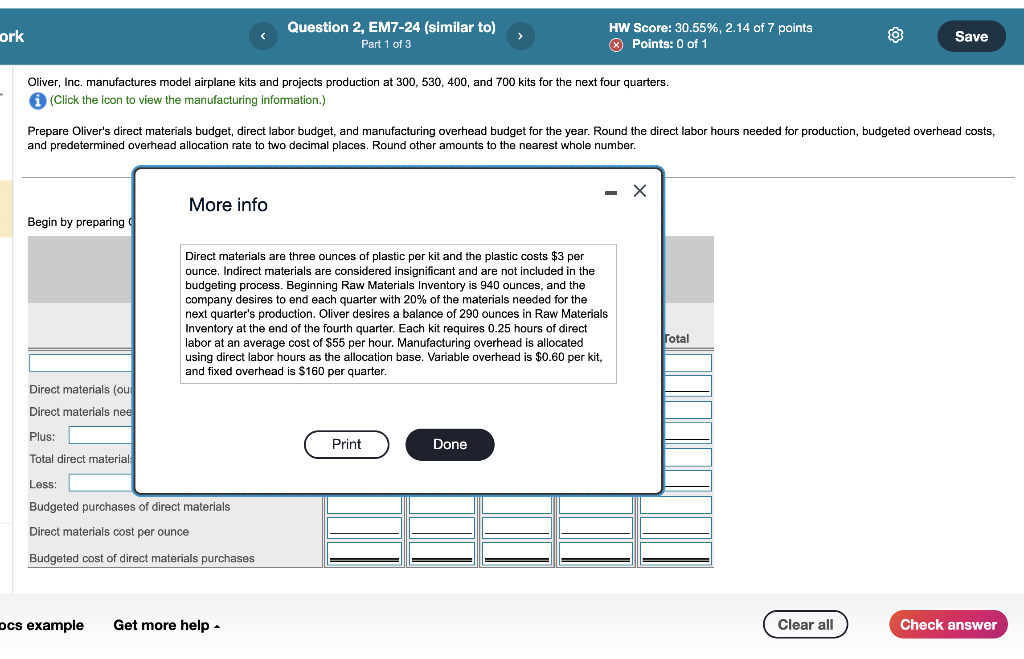
Task: Click Budgeted cost of direct materials purchases label
Action: (142, 558)
